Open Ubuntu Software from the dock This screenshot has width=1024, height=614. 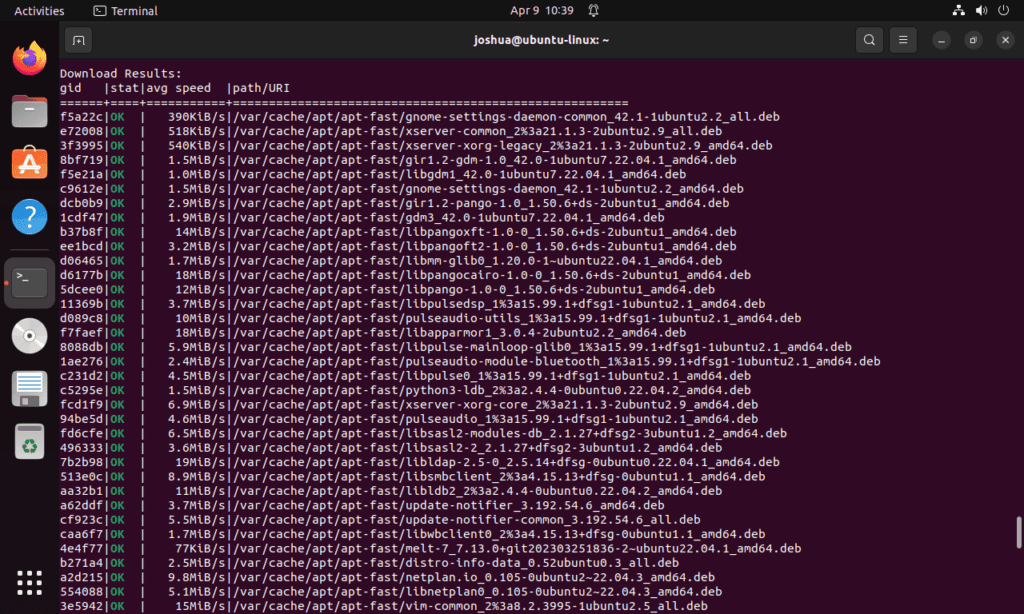click(29, 163)
